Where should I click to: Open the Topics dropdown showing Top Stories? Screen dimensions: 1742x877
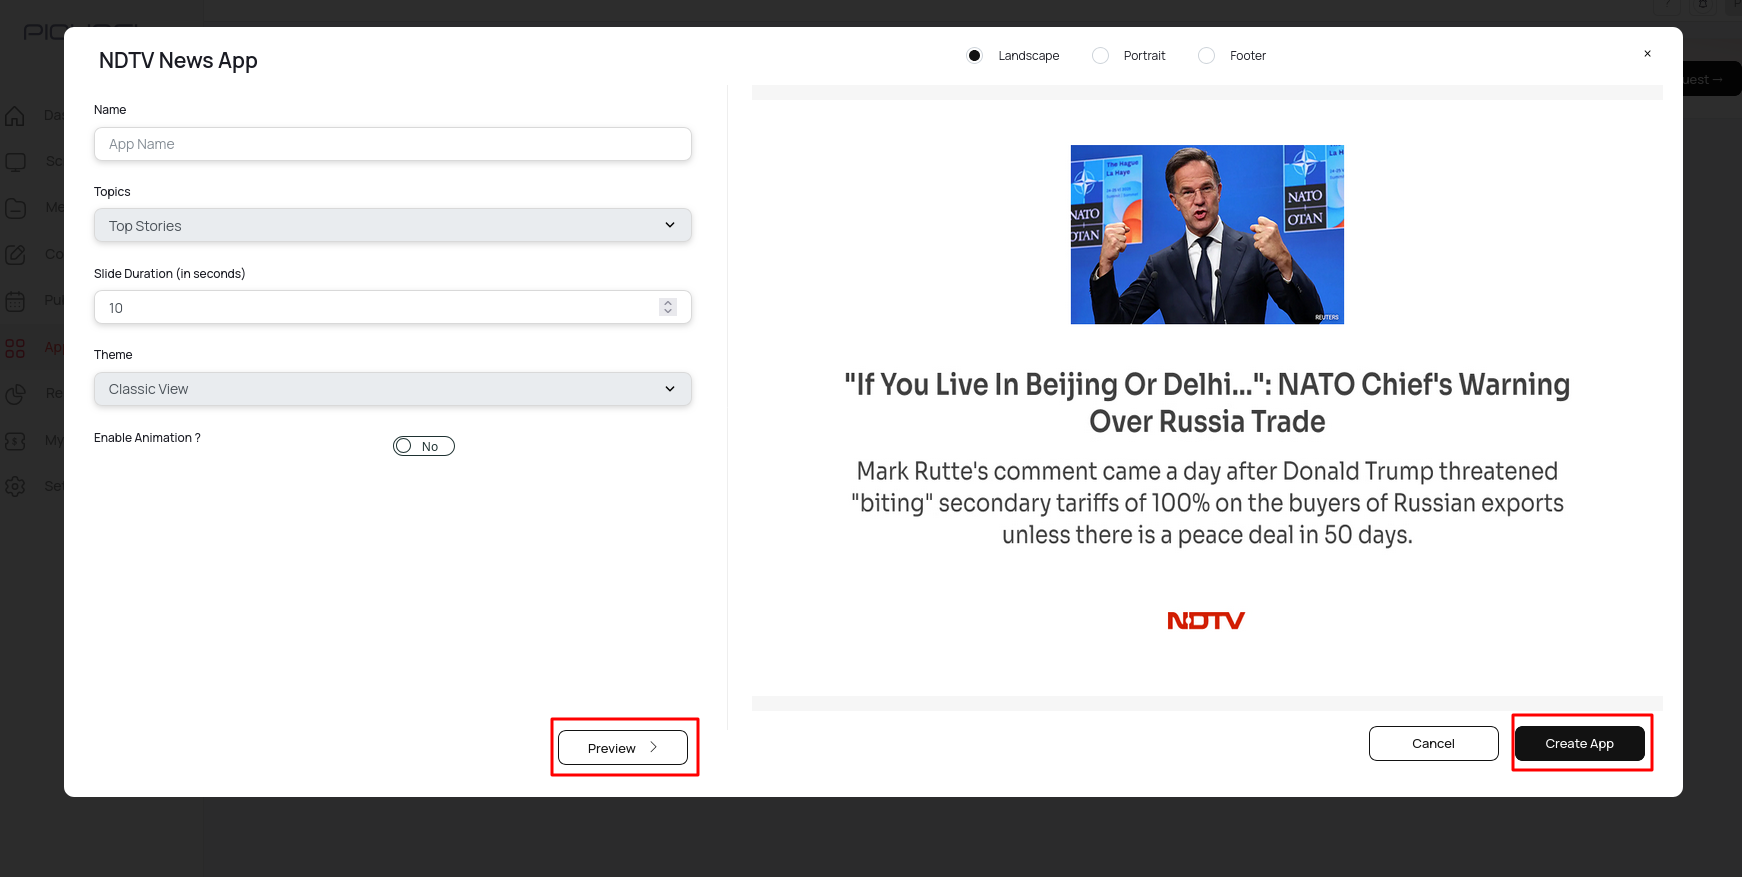[392, 226]
